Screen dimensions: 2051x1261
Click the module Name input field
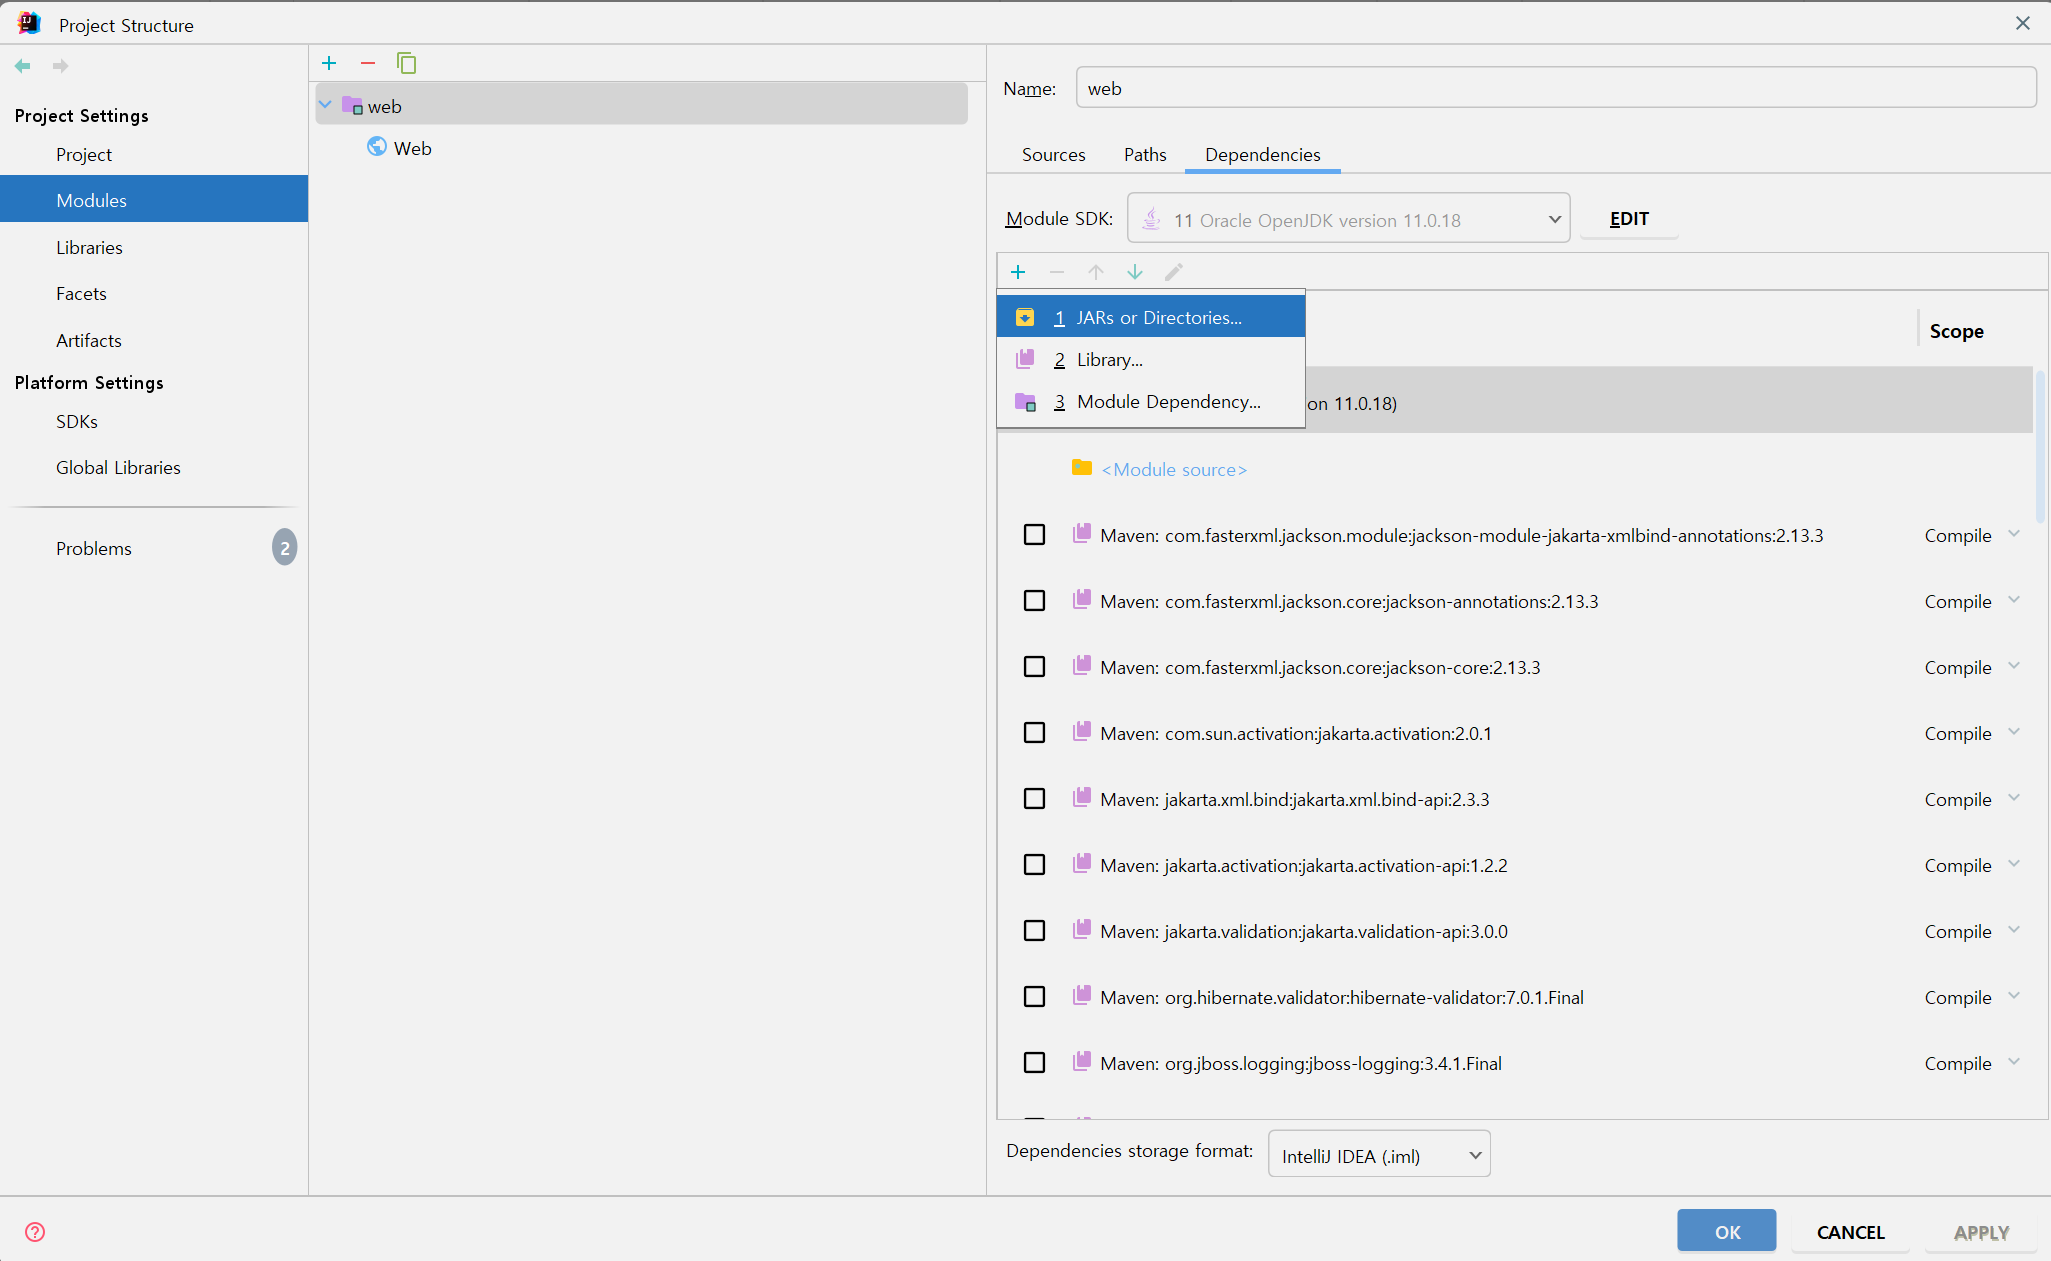[1555, 88]
